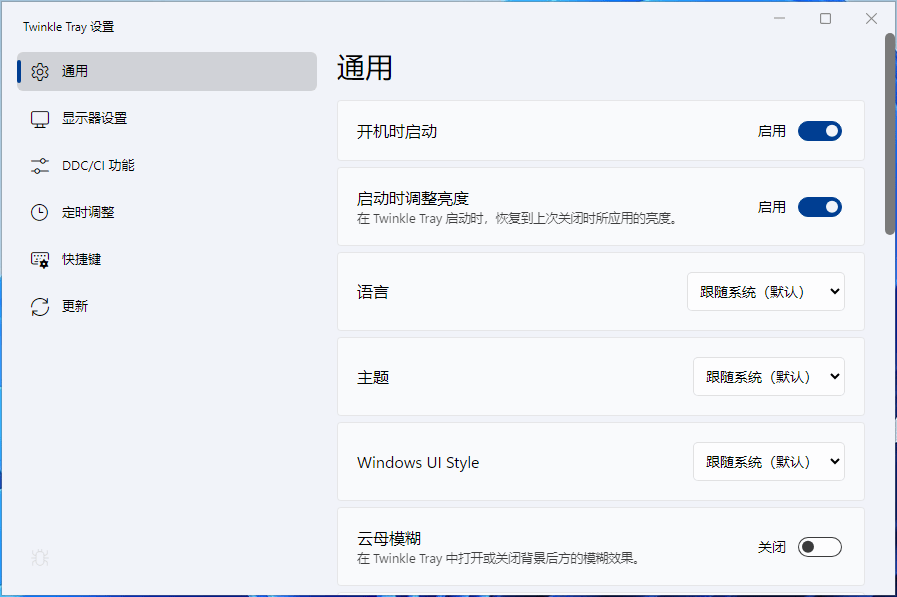Open the Windows UI Style dropdown
Screen dimensions: 897x597
pyautogui.click(x=768, y=462)
